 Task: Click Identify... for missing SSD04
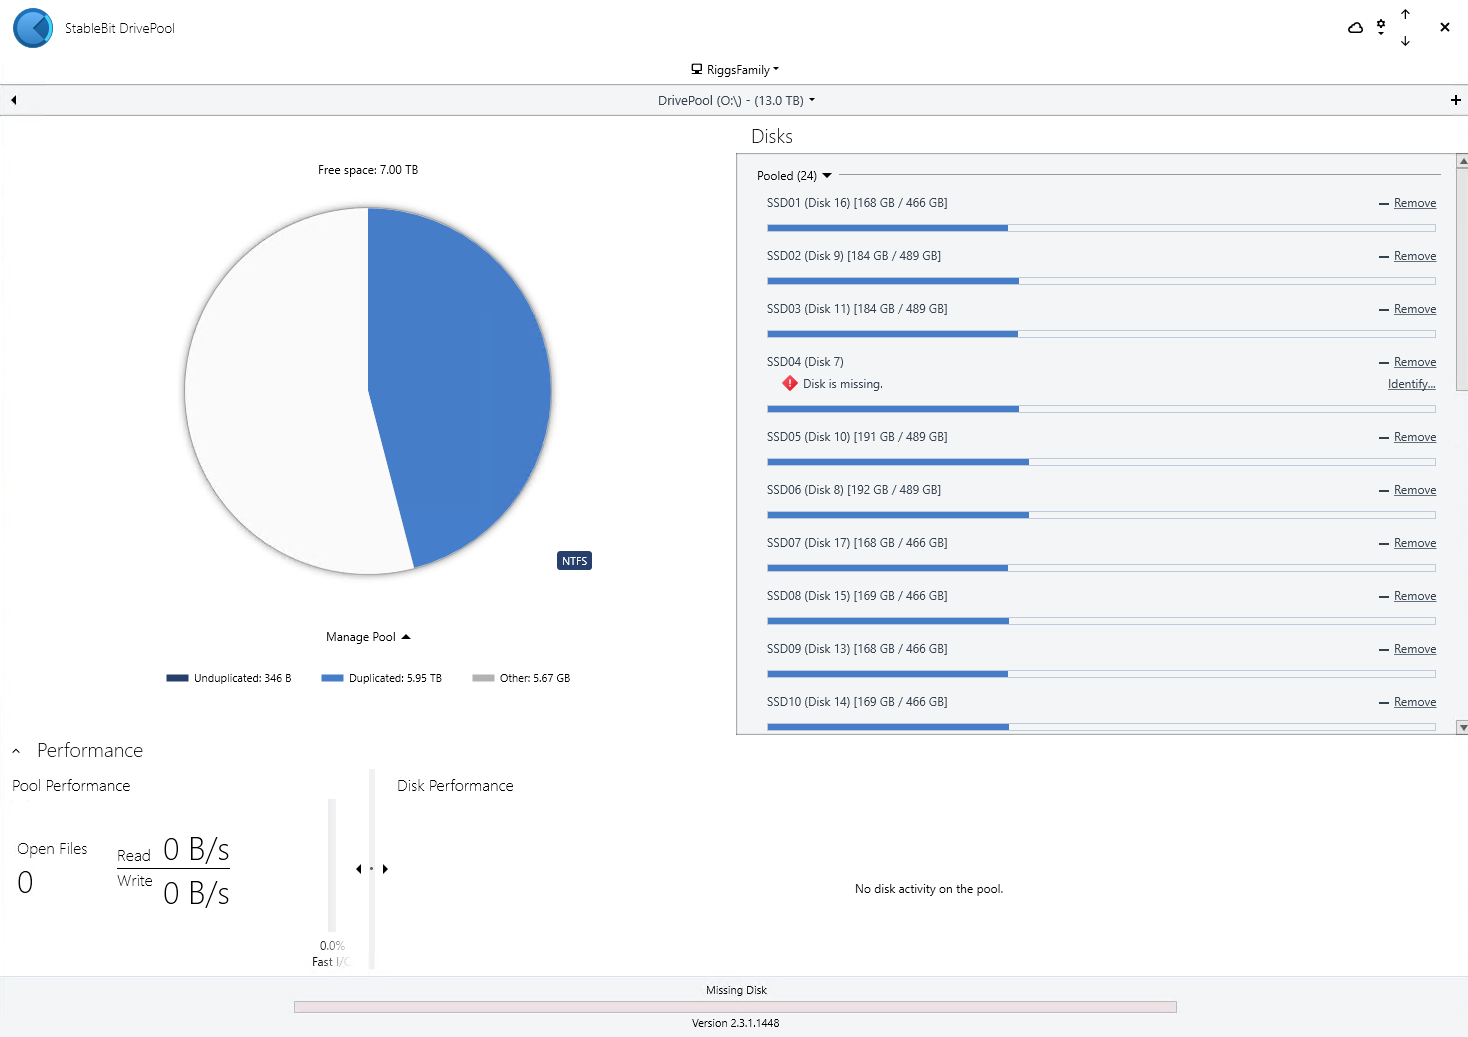click(1411, 384)
